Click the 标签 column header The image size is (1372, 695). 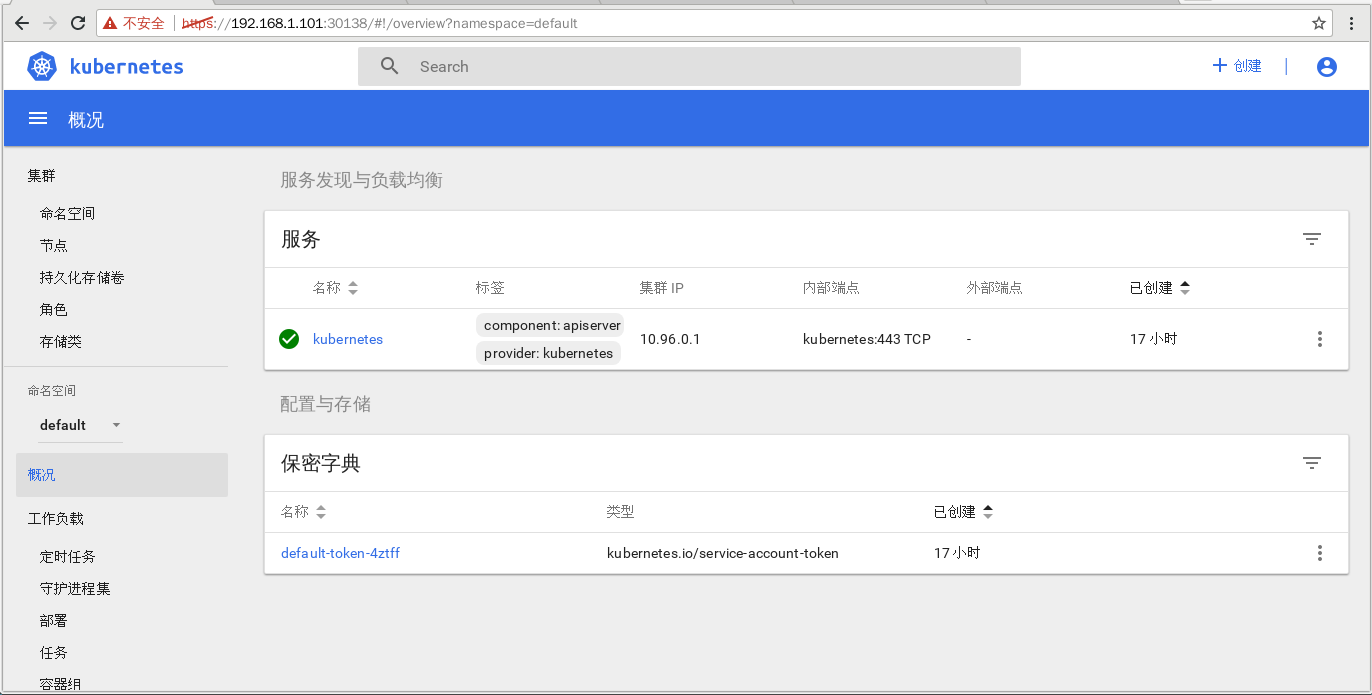click(x=490, y=288)
